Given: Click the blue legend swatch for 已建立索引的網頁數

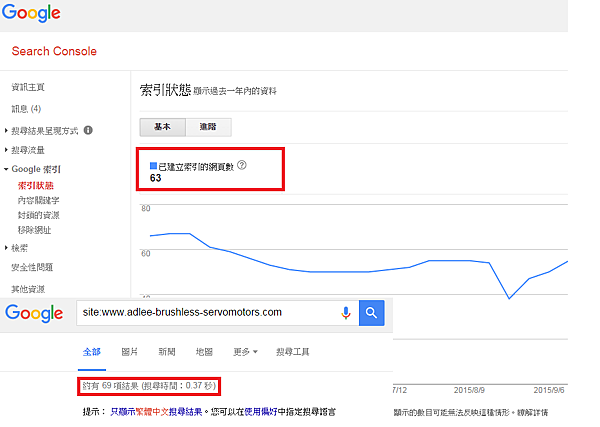Looking at the screenshot, I should tap(153, 166).
